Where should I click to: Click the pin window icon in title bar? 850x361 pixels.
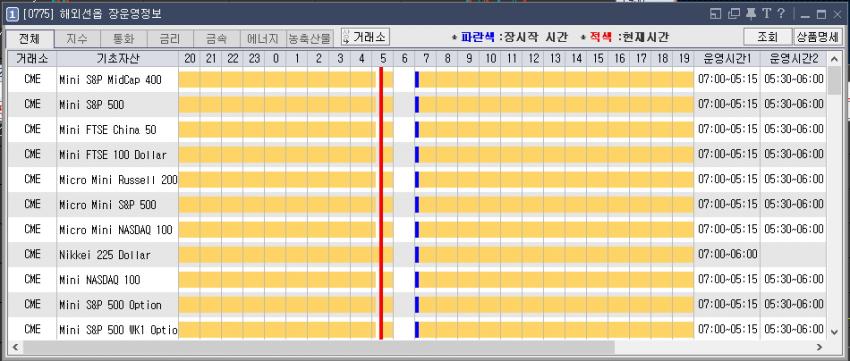click(751, 14)
